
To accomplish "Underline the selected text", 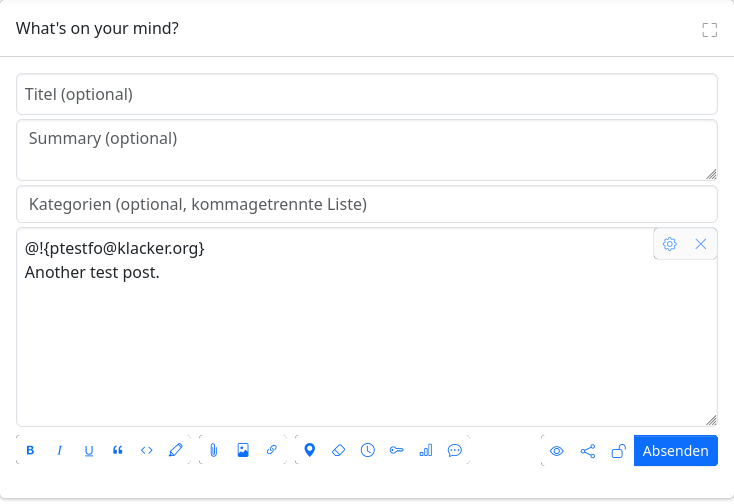I will (x=89, y=450).
